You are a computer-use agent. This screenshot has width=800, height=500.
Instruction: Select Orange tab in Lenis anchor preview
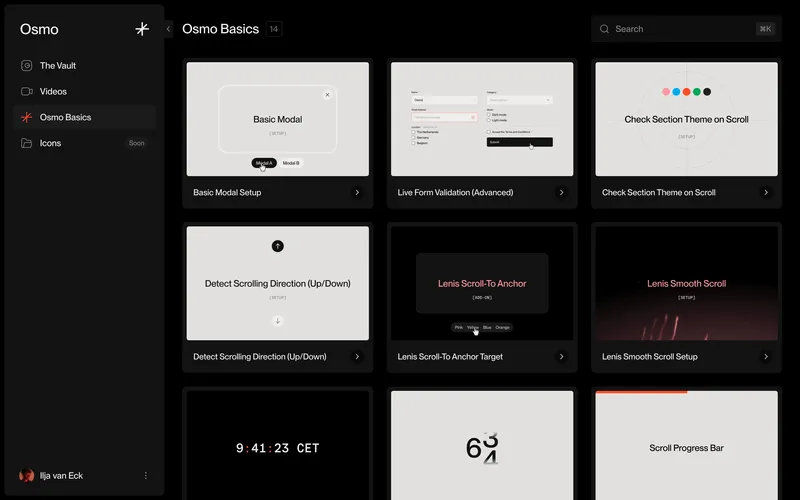pyautogui.click(x=503, y=328)
